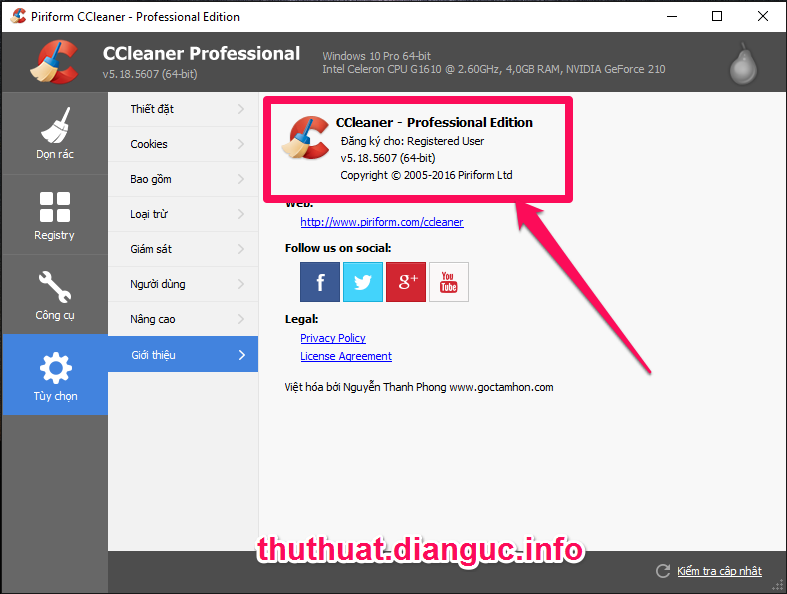Image resolution: width=787 pixels, height=594 pixels.
Task: Click the Follow us on social heading
Action: (x=338, y=248)
